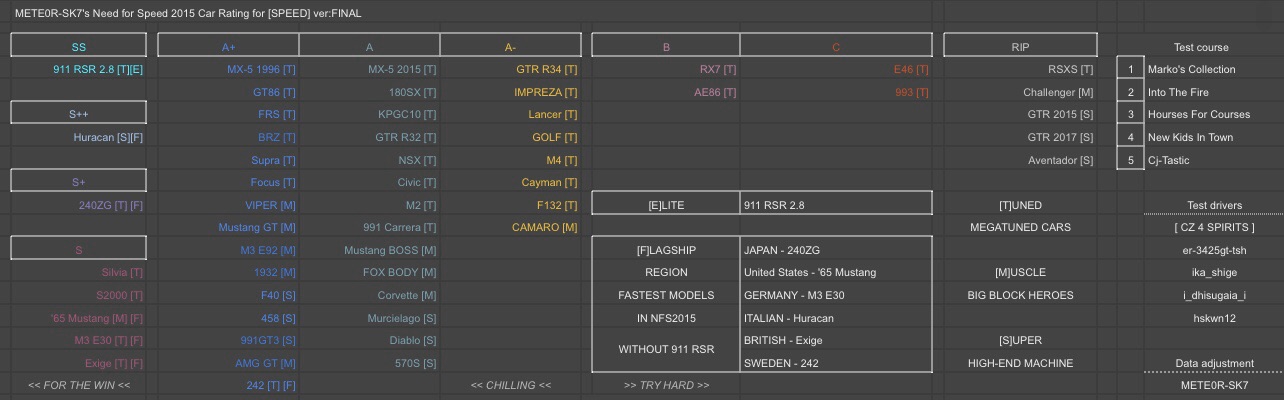The height and width of the screenshot is (400, 1284).
Task: Select the 'GT86 [T]' cell
Action: coord(229,92)
